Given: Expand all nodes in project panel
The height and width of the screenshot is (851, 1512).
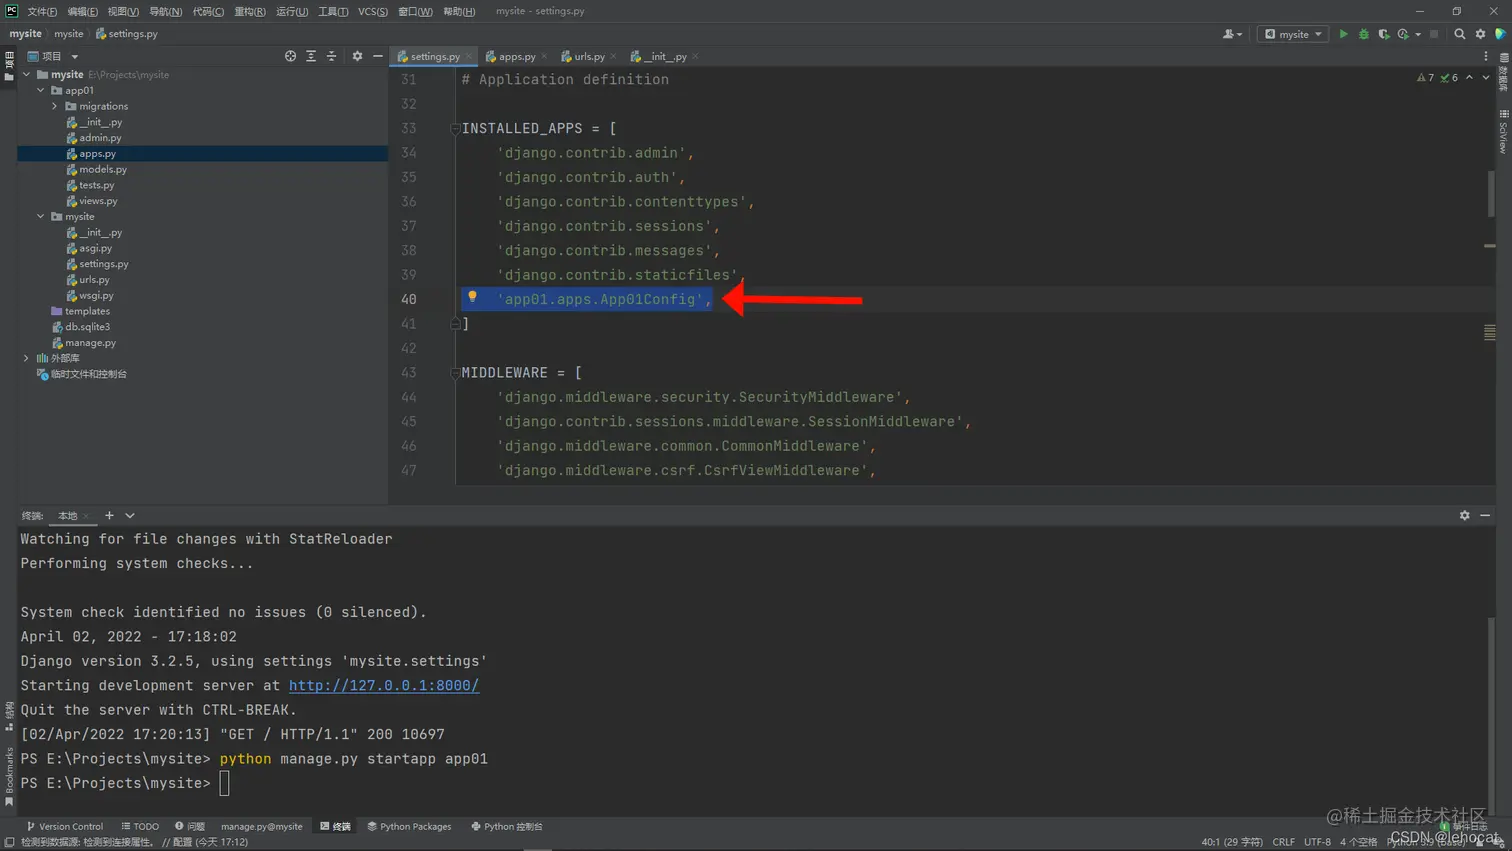Looking at the screenshot, I should [311, 56].
